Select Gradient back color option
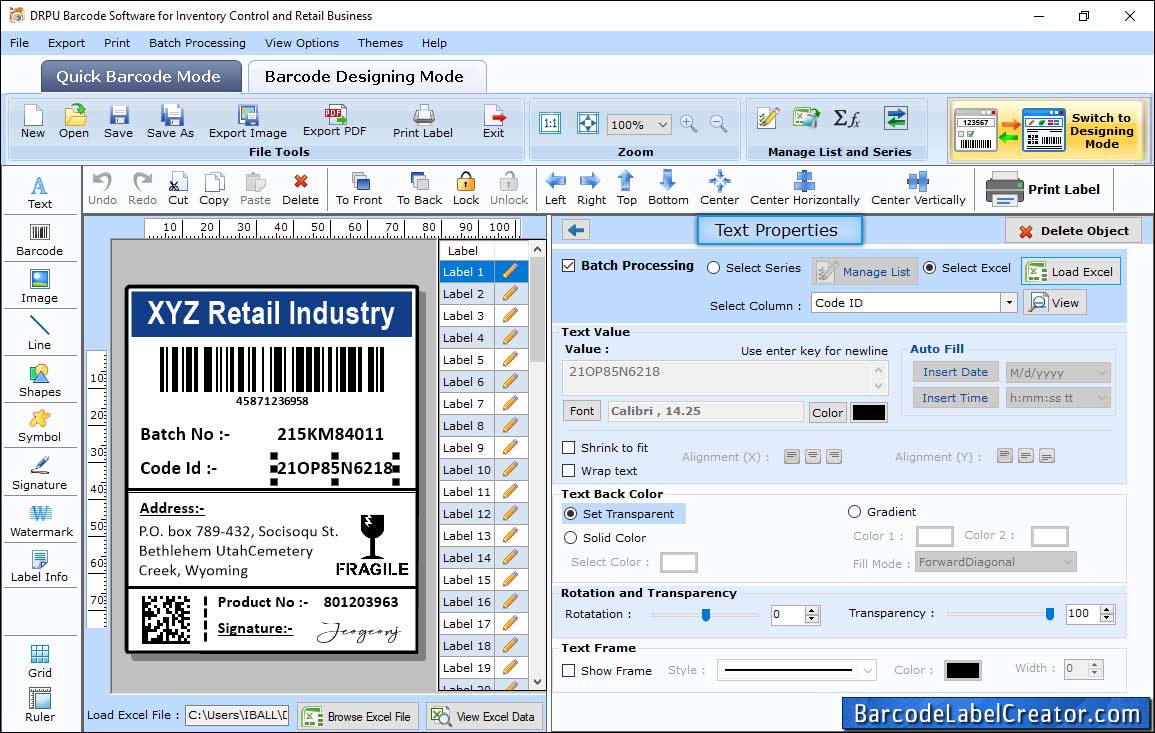1155x733 pixels. [x=854, y=511]
